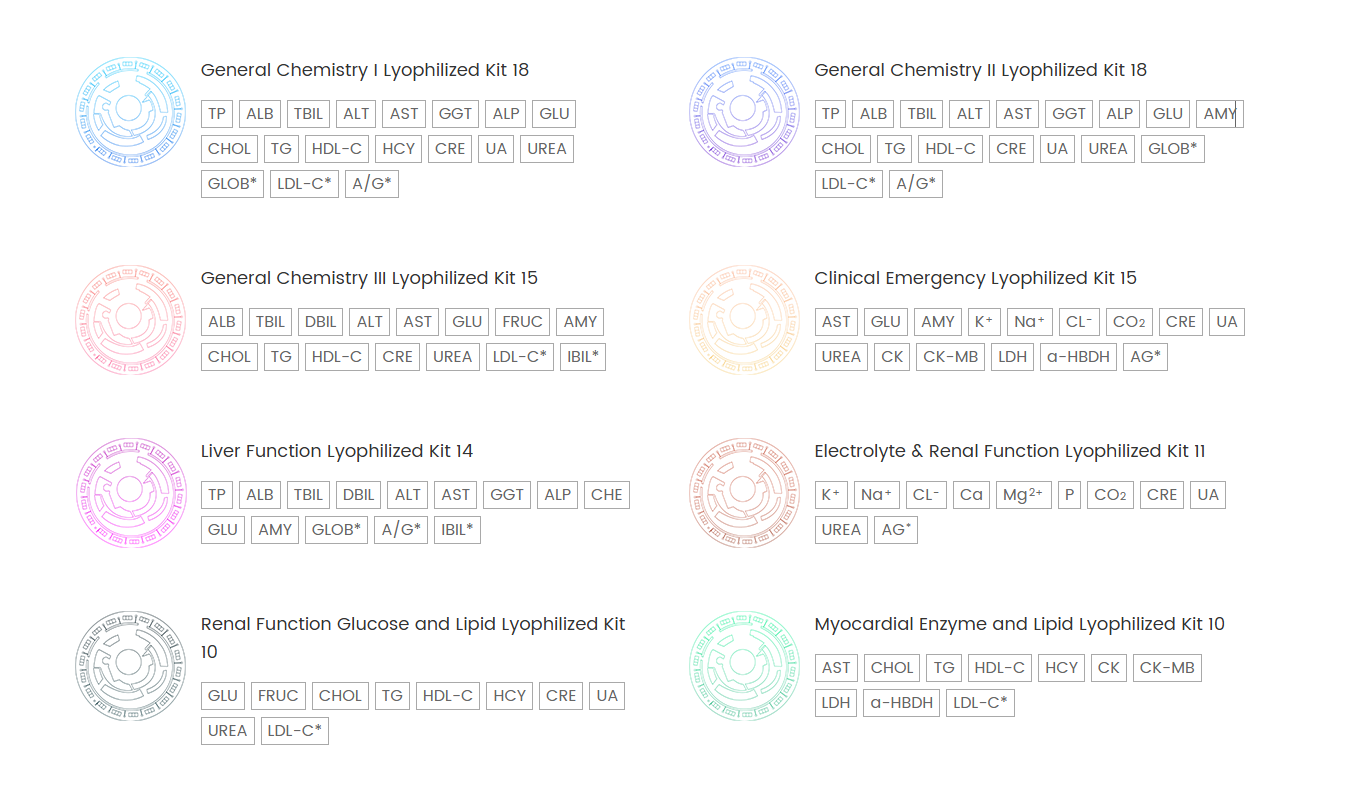Click the purple General Chemistry II disc icon
This screenshot has height=809, width=1353.
744,111
